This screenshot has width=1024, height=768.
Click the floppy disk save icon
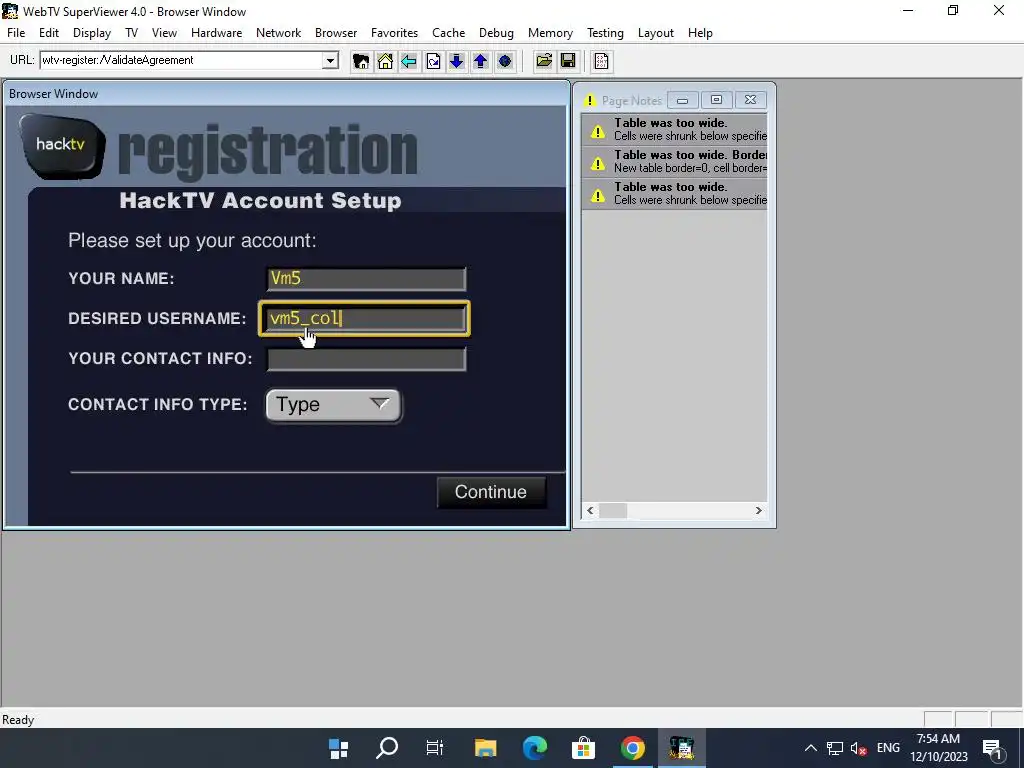568,61
